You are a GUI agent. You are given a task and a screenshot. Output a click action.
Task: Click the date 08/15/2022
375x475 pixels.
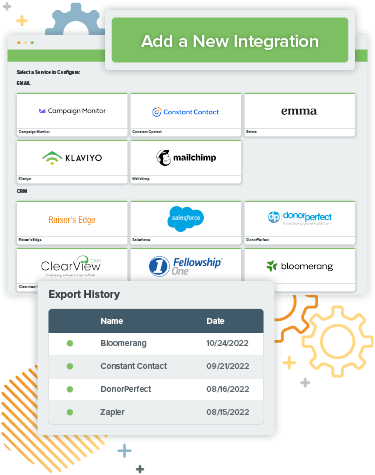click(x=228, y=412)
